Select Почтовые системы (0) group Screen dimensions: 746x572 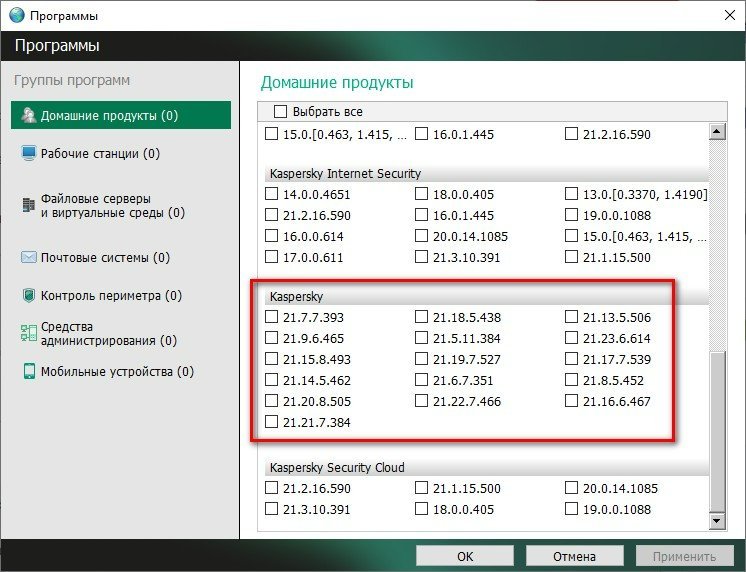click(x=95, y=257)
